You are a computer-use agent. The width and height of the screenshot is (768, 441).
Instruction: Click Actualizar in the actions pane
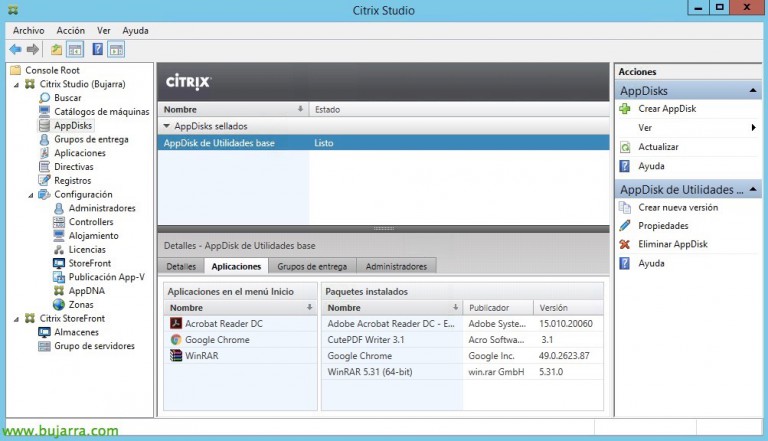(658, 147)
